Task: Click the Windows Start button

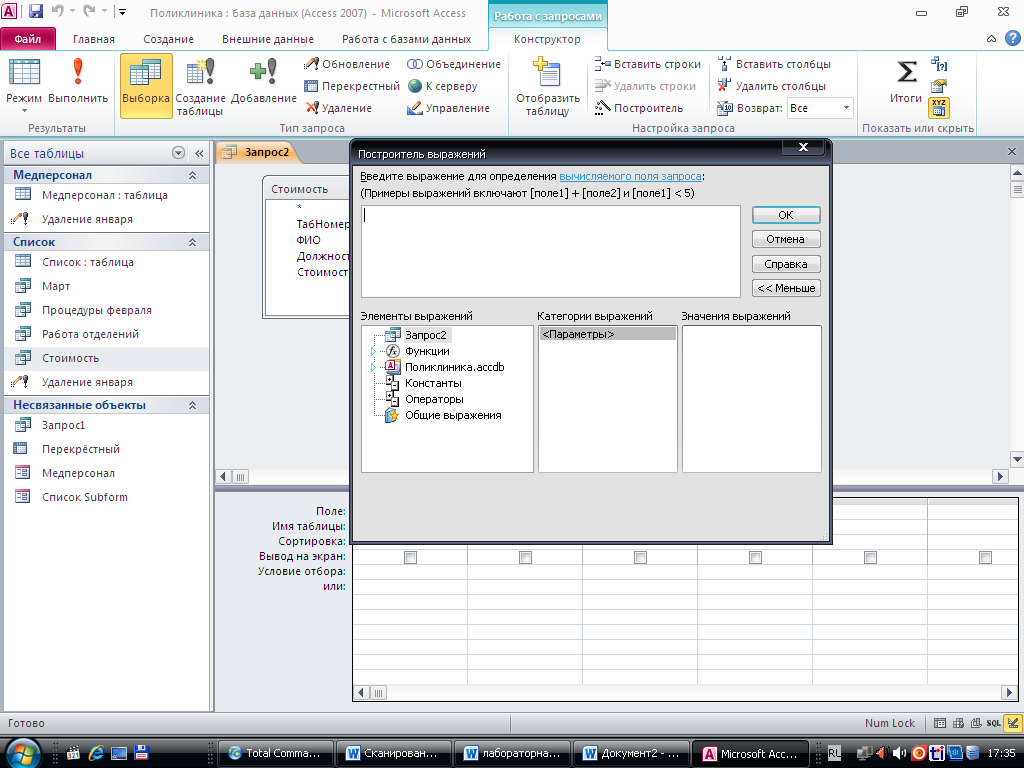Action: pos(24,753)
